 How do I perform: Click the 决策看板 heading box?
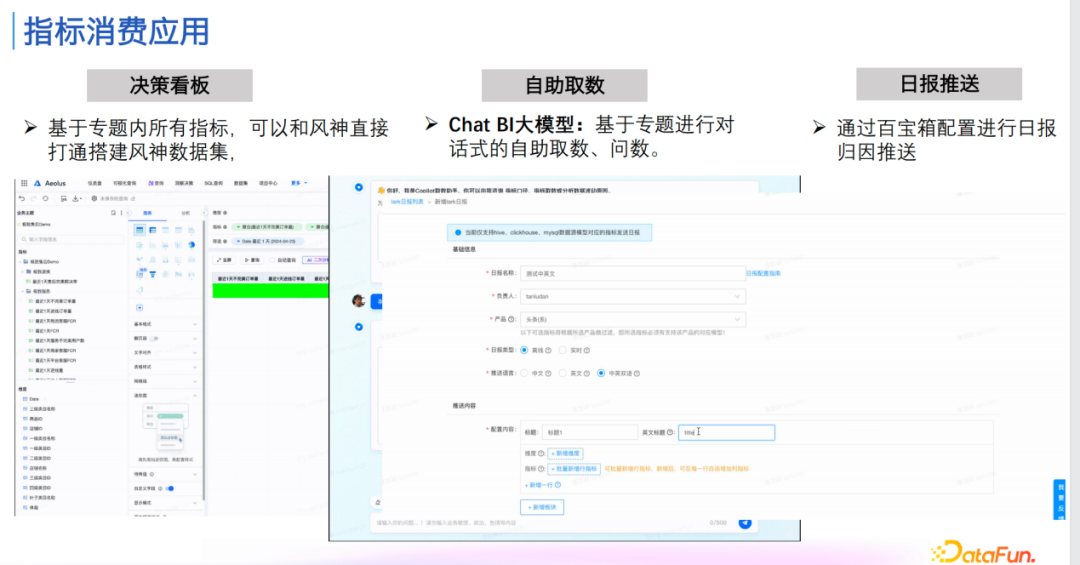click(169, 85)
